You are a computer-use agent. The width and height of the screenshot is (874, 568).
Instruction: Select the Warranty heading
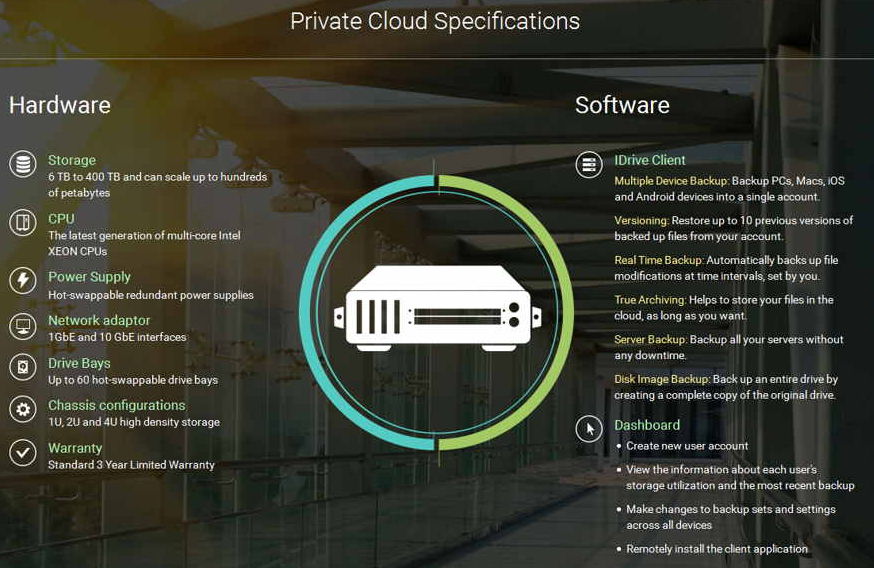(75, 448)
